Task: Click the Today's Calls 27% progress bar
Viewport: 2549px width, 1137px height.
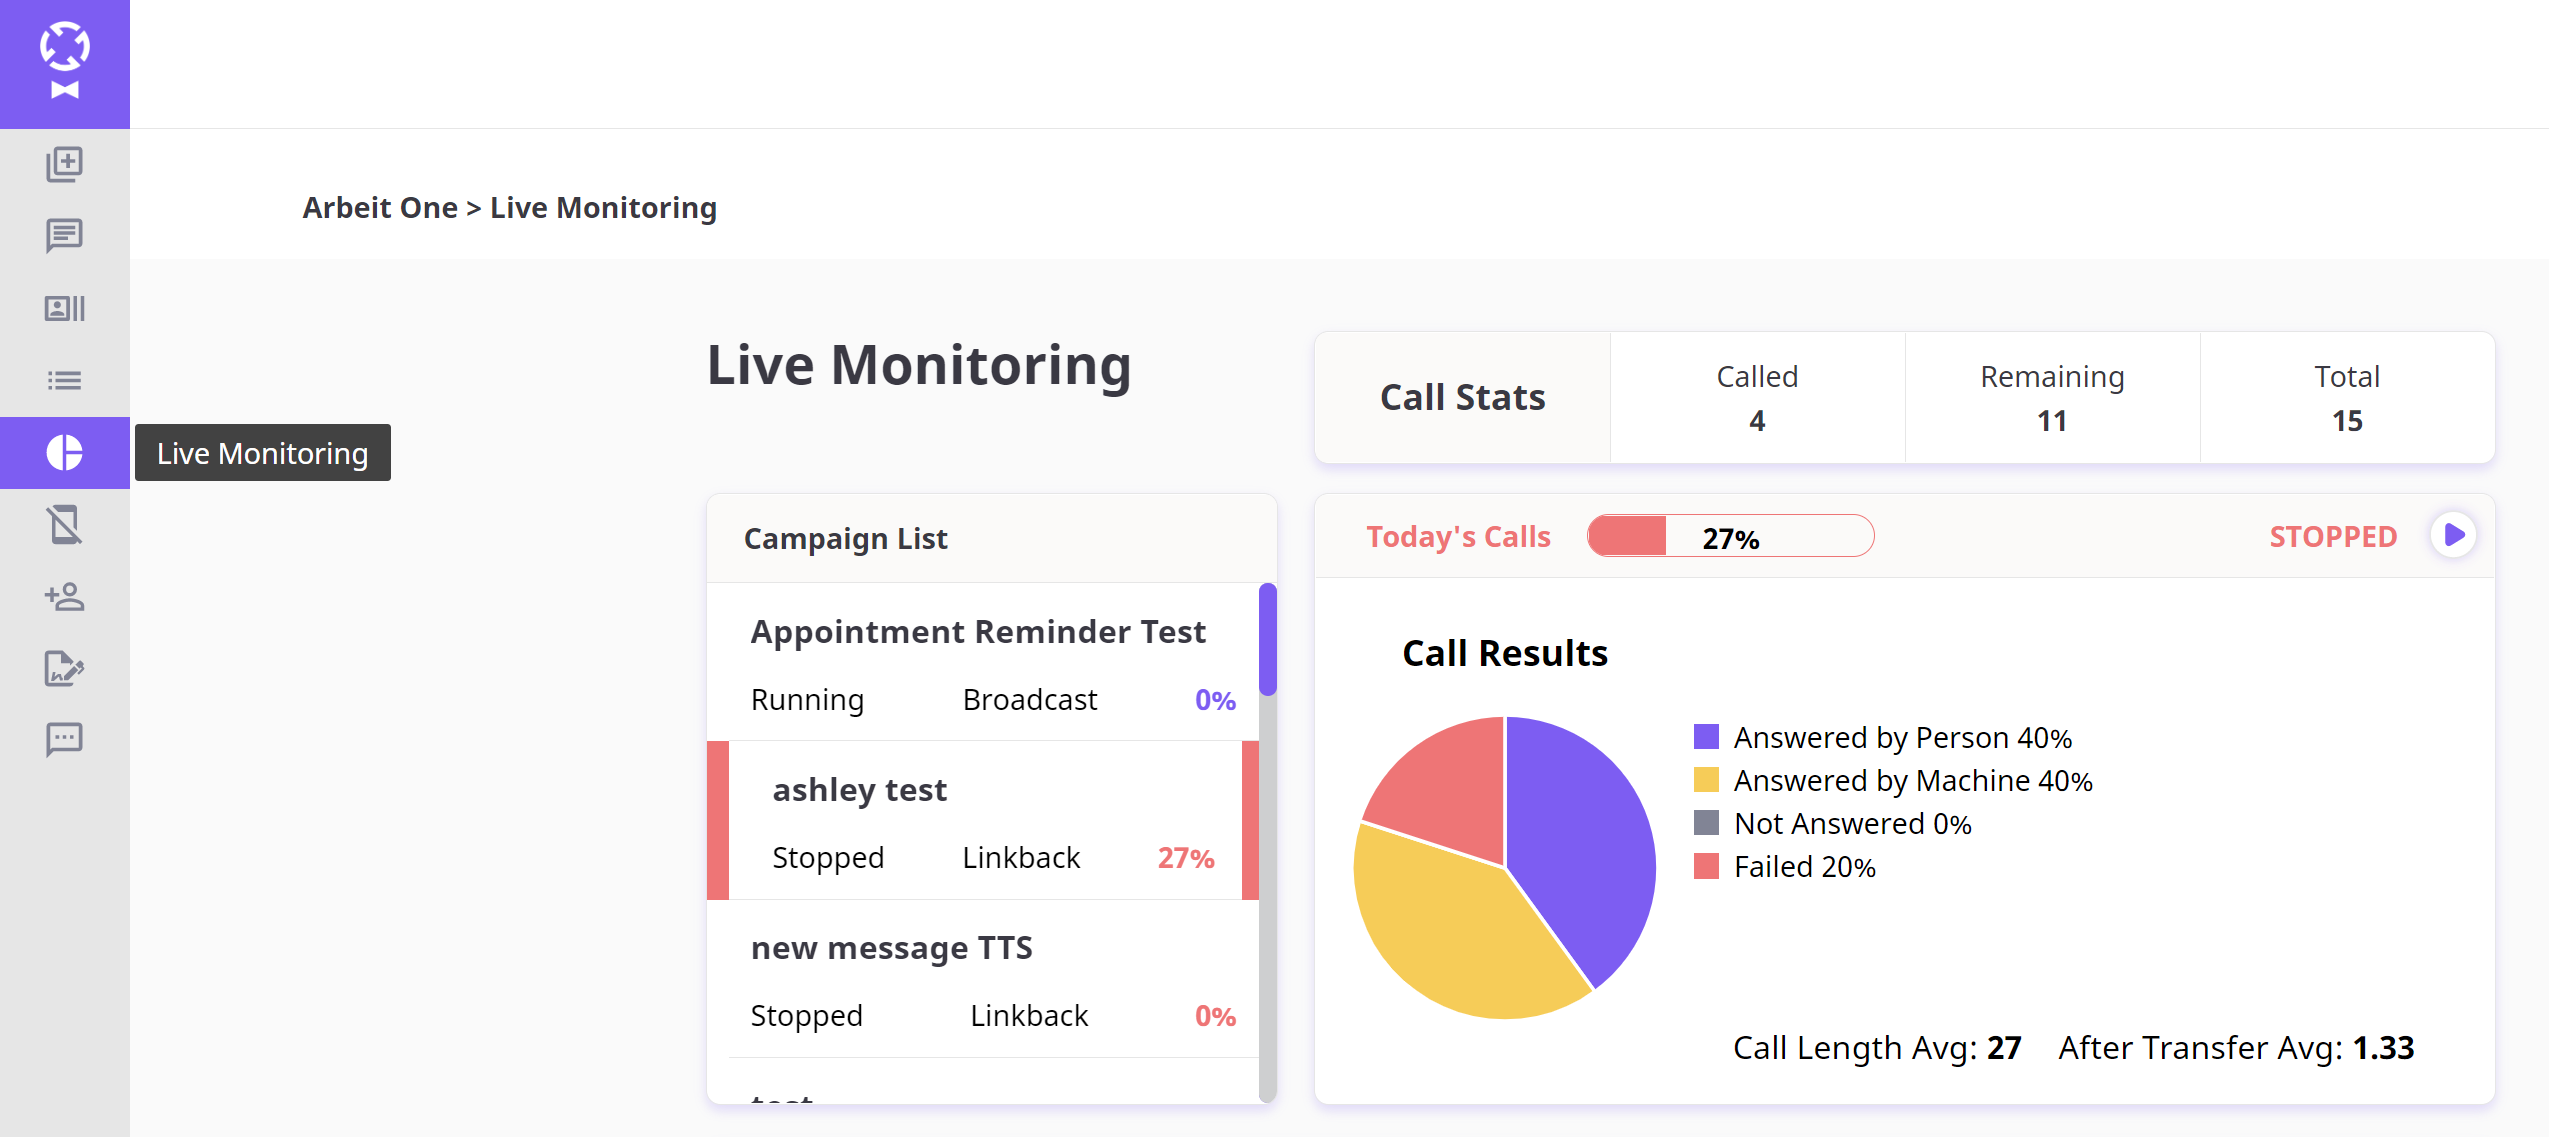Action: pyautogui.click(x=1731, y=536)
